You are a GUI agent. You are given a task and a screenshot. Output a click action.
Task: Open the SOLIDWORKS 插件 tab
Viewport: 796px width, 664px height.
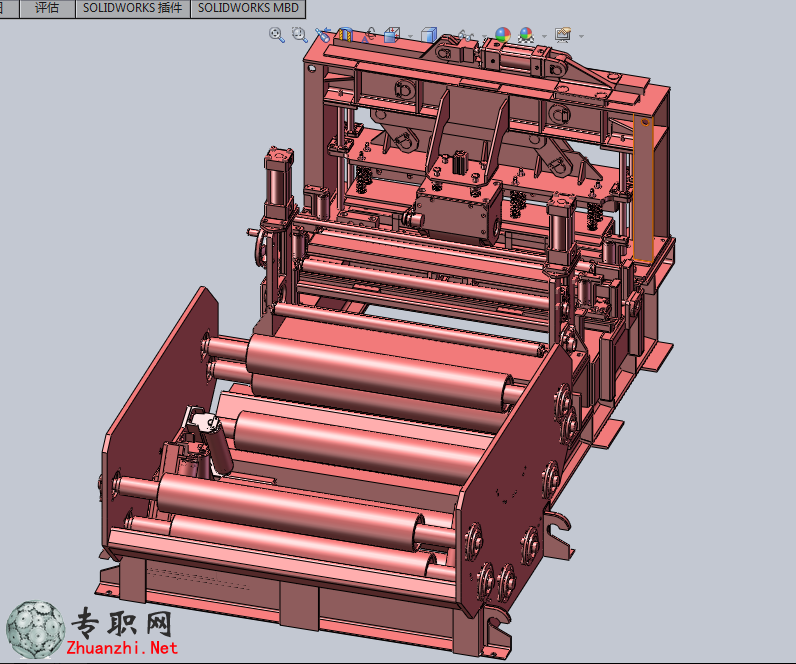click(133, 8)
